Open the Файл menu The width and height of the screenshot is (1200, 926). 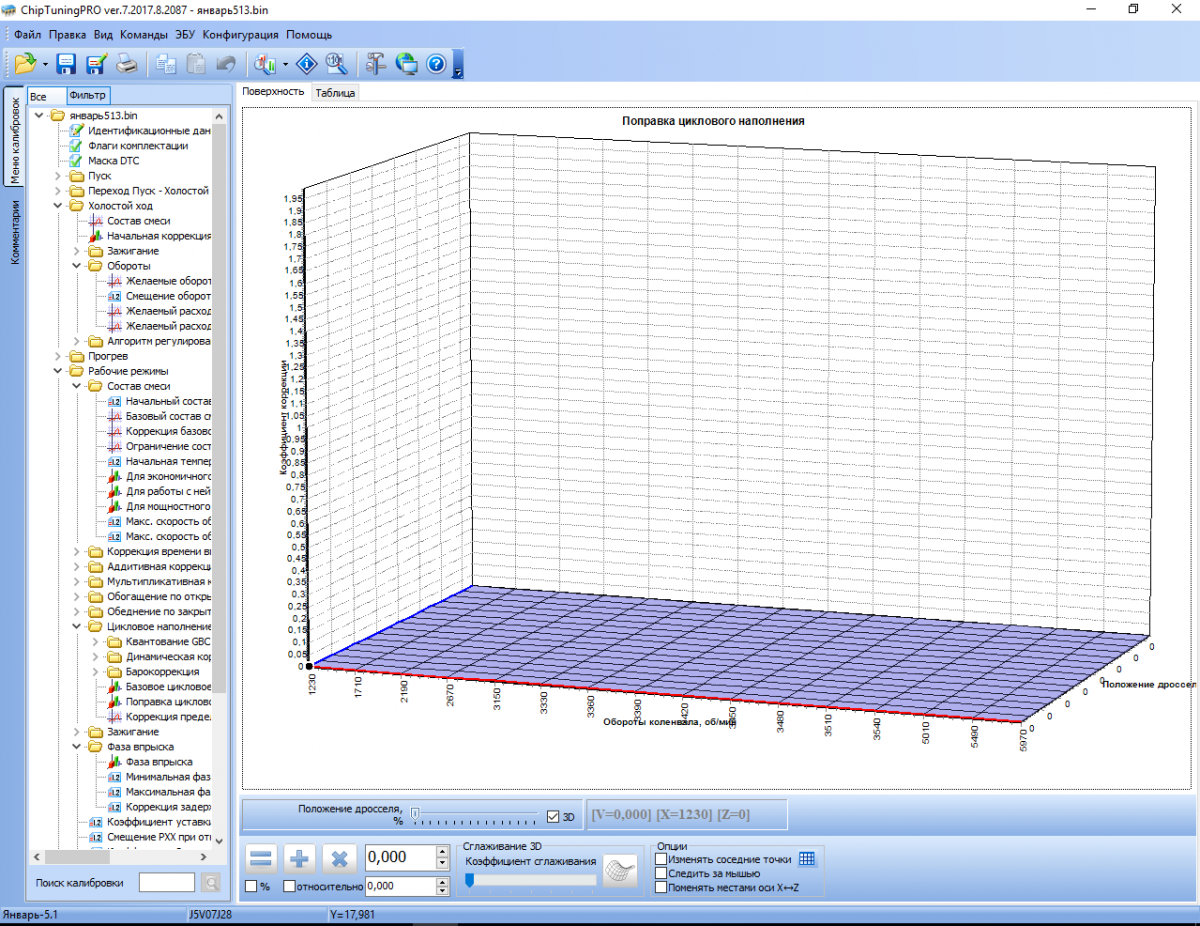[27, 34]
